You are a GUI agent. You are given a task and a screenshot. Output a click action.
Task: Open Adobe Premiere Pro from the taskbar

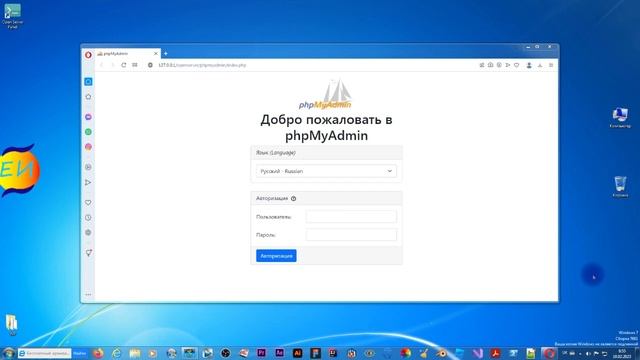pos(261,353)
